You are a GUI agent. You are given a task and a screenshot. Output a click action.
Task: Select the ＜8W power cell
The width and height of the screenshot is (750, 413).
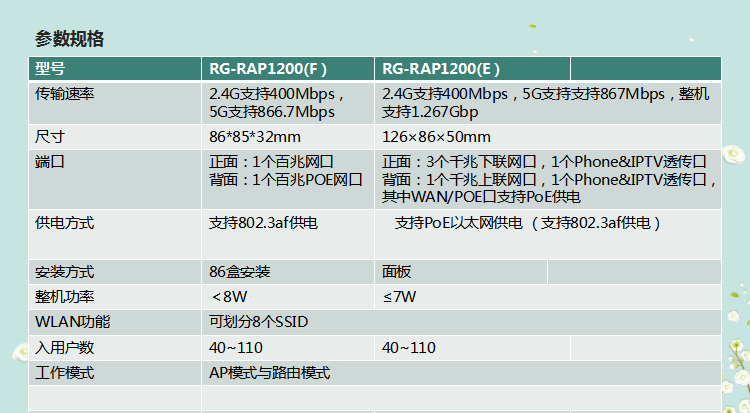[x=228, y=297]
